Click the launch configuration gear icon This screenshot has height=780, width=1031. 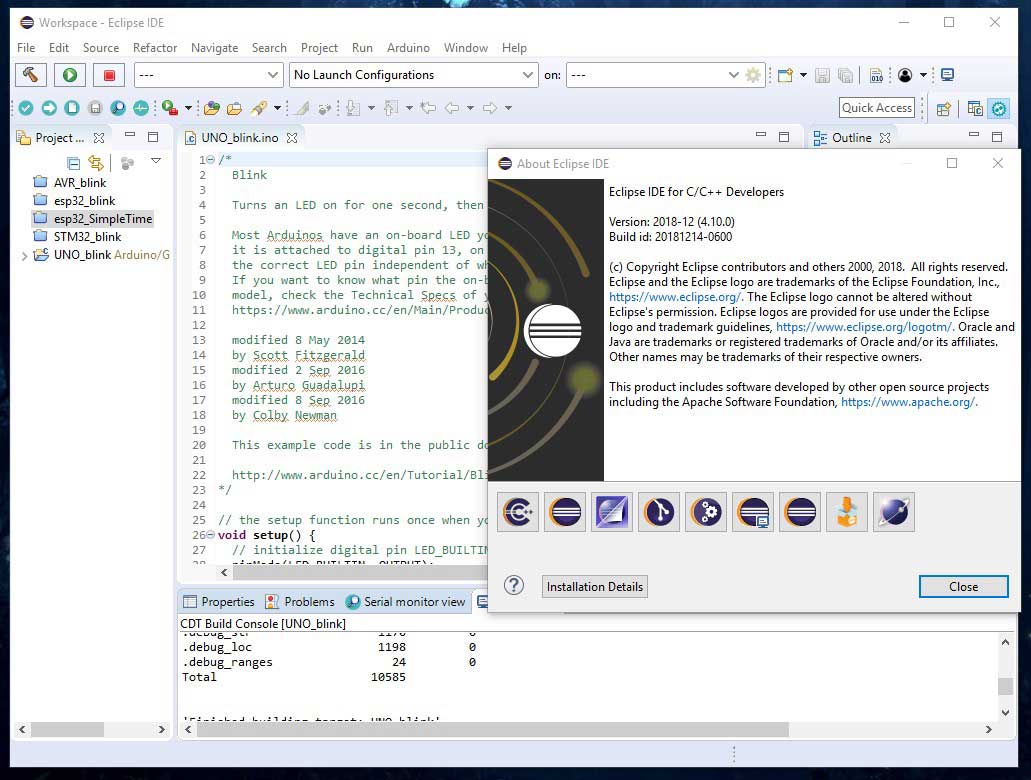point(754,75)
